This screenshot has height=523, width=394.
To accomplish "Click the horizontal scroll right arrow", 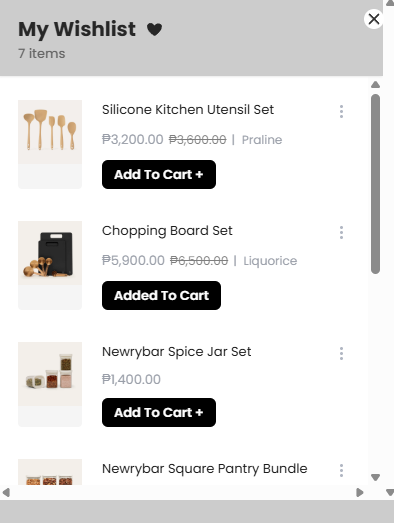I will (x=360, y=493).
